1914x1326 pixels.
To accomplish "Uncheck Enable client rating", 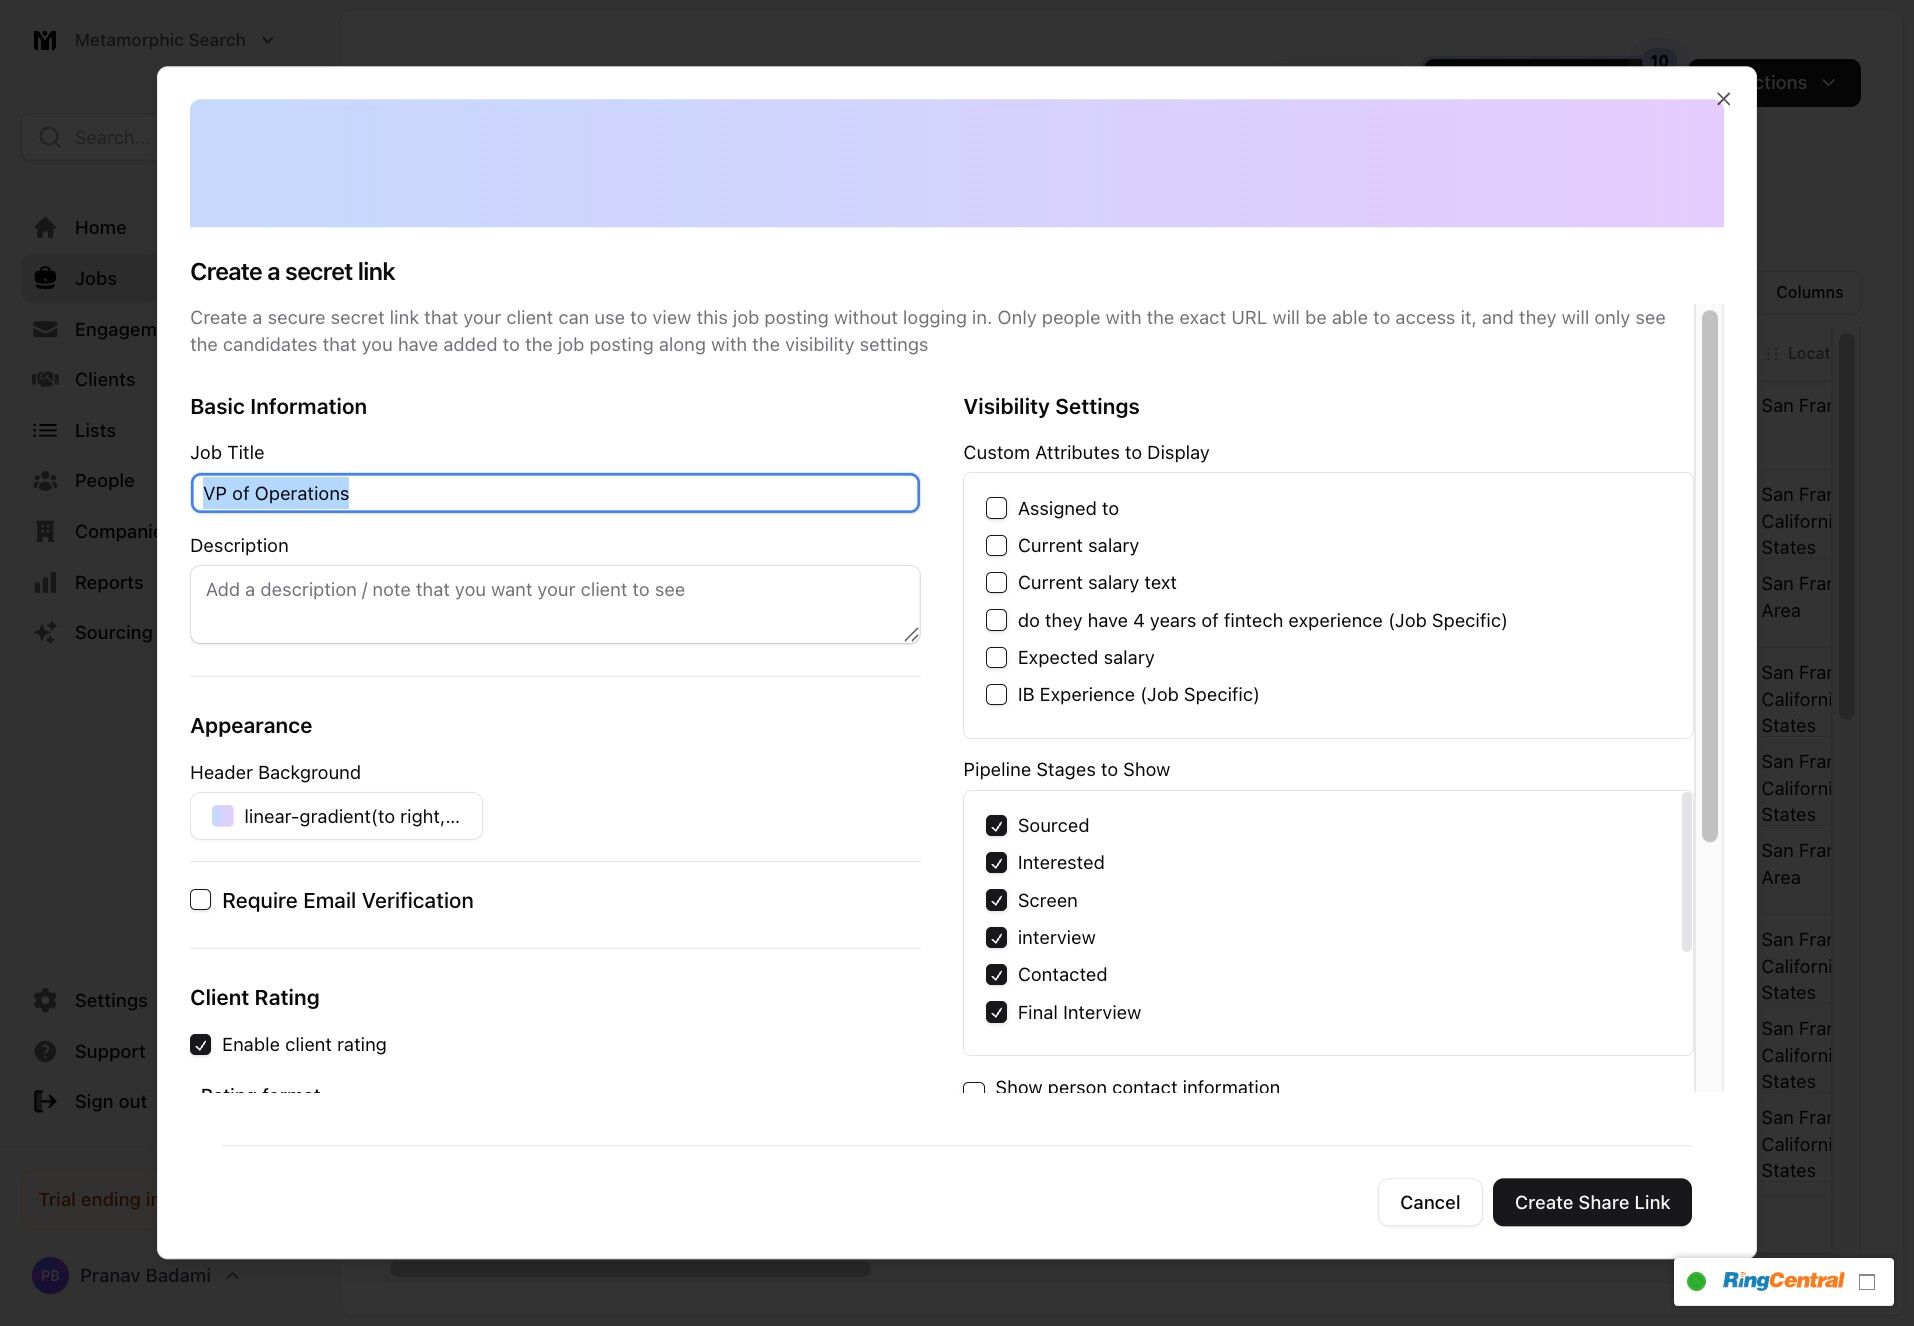I will 201,1045.
